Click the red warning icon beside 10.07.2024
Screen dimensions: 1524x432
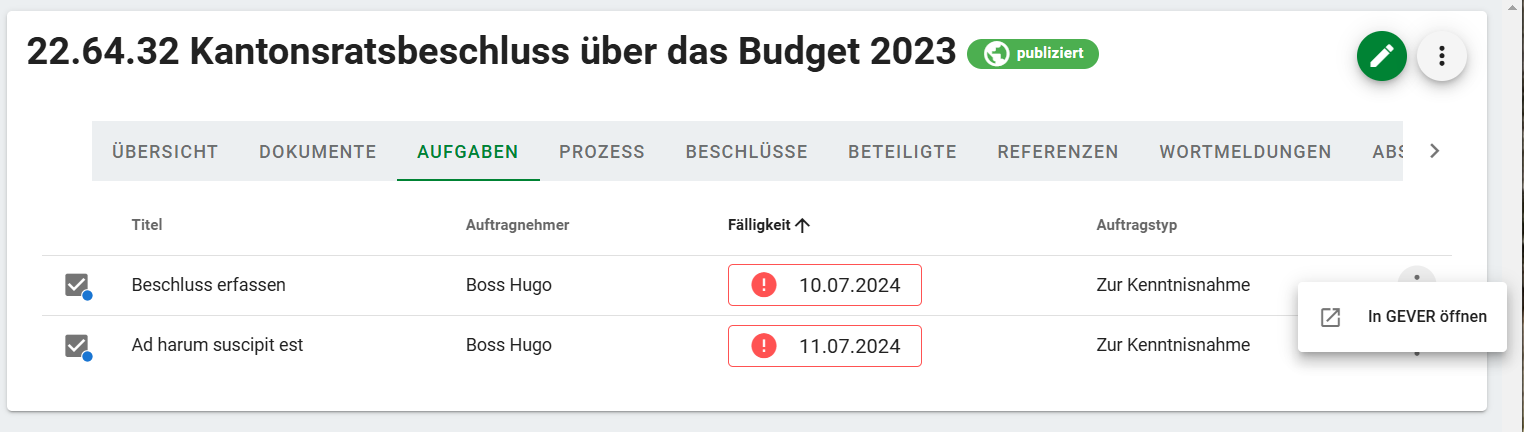tap(764, 285)
